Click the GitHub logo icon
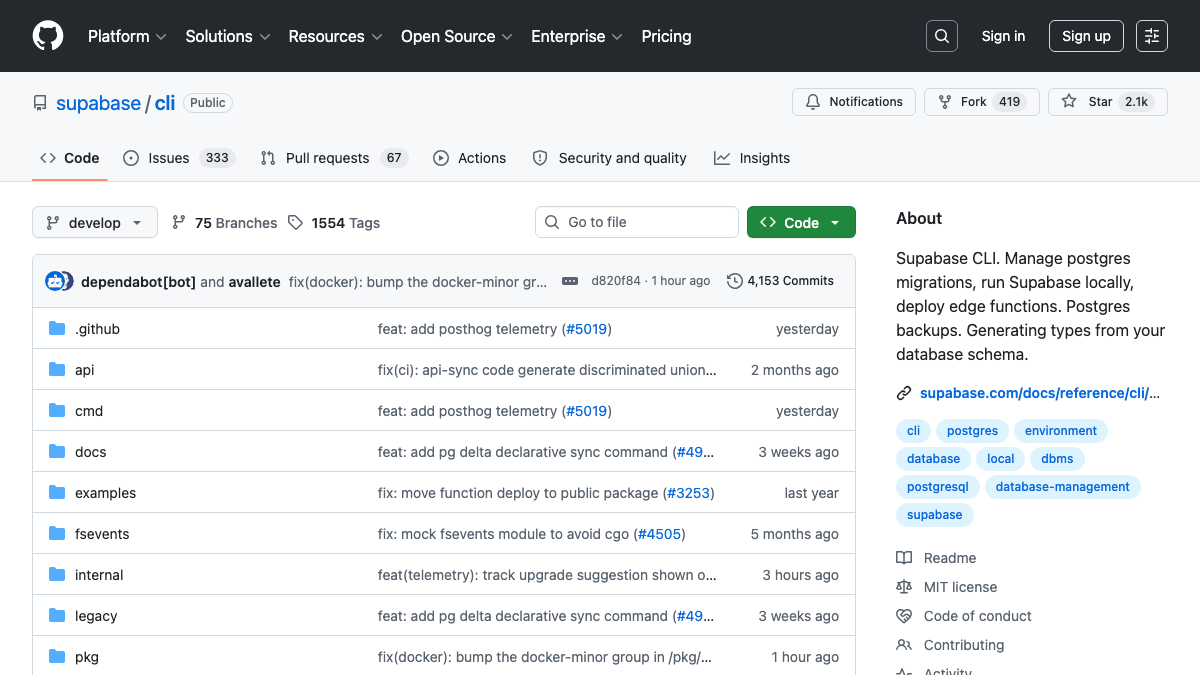1200x675 pixels. 47,36
